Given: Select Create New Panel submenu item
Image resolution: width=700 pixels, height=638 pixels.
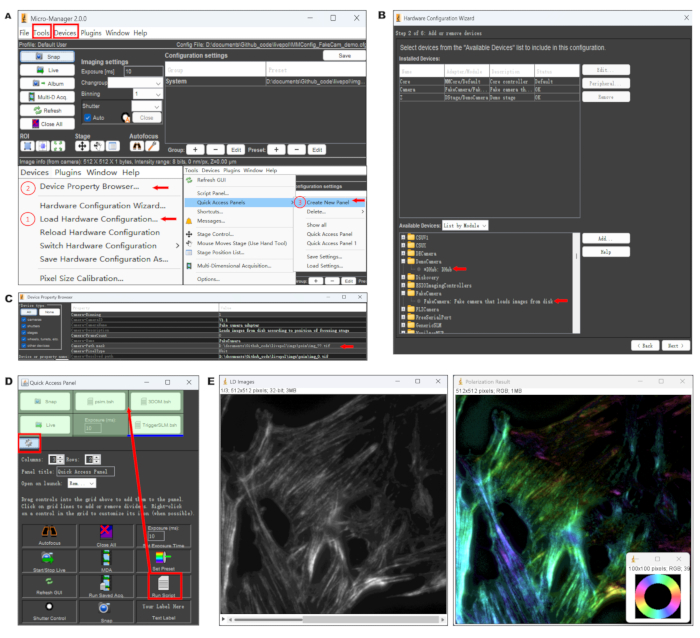Looking at the screenshot, I should coord(328,202).
